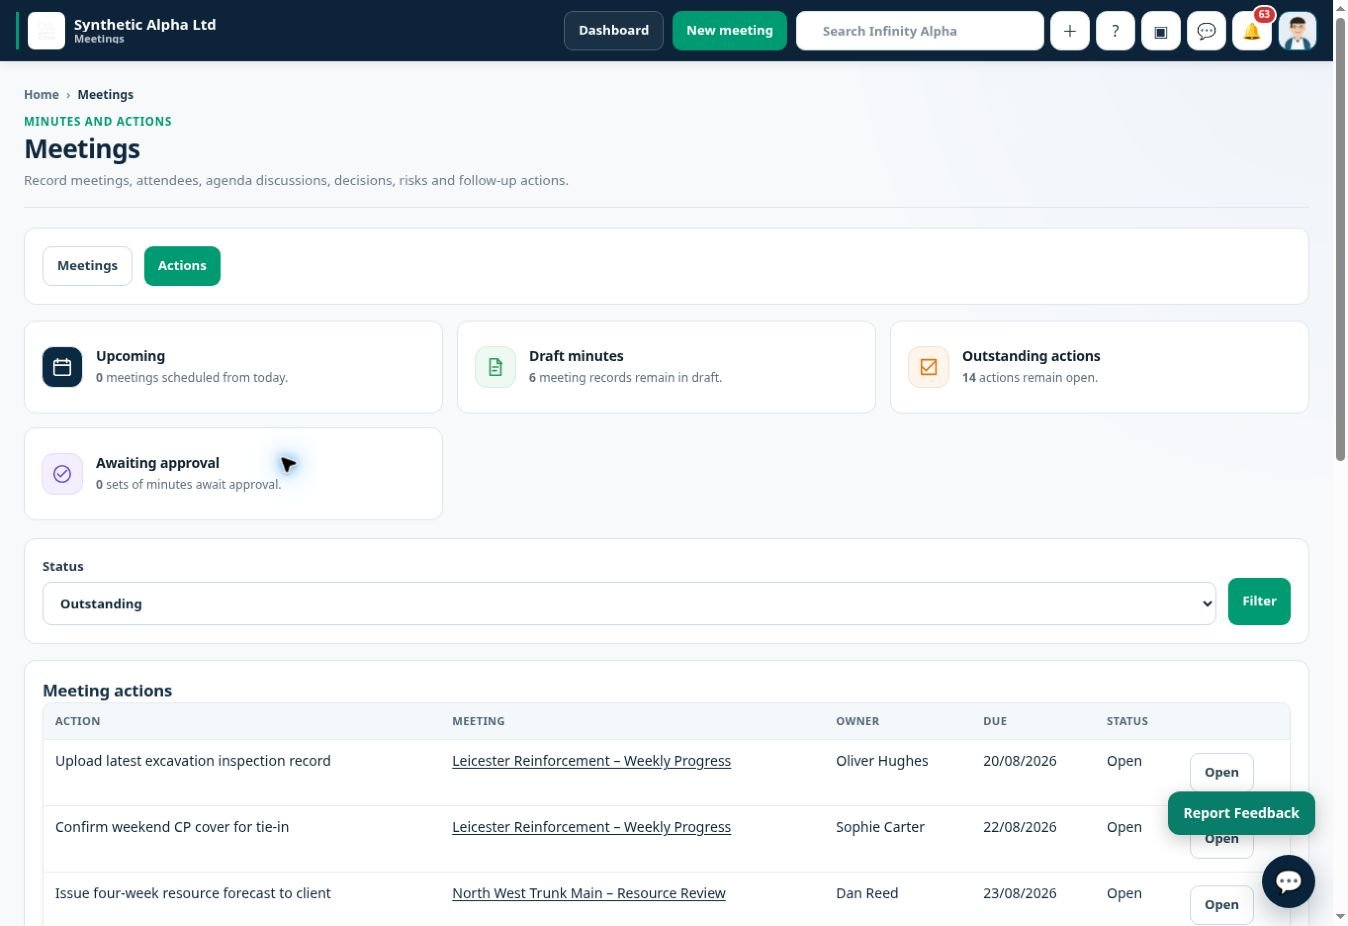Click the OWNER column header

(x=857, y=721)
